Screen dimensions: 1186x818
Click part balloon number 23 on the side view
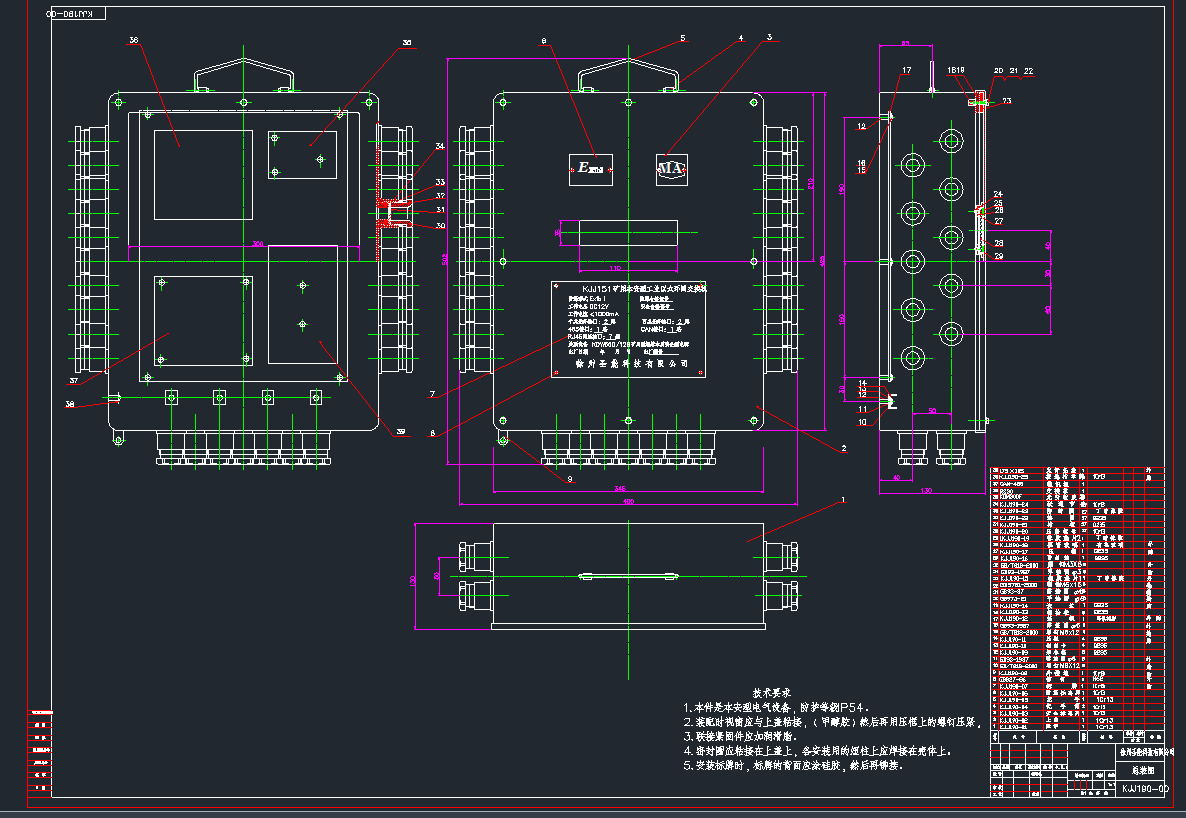pyautogui.click(x=1006, y=101)
